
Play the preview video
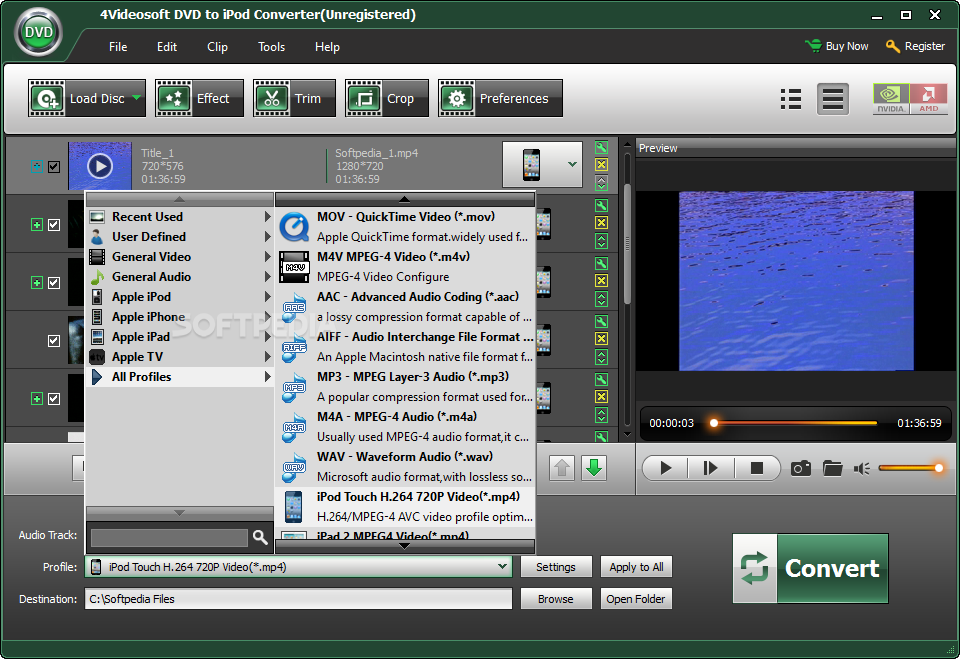coord(666,469)
